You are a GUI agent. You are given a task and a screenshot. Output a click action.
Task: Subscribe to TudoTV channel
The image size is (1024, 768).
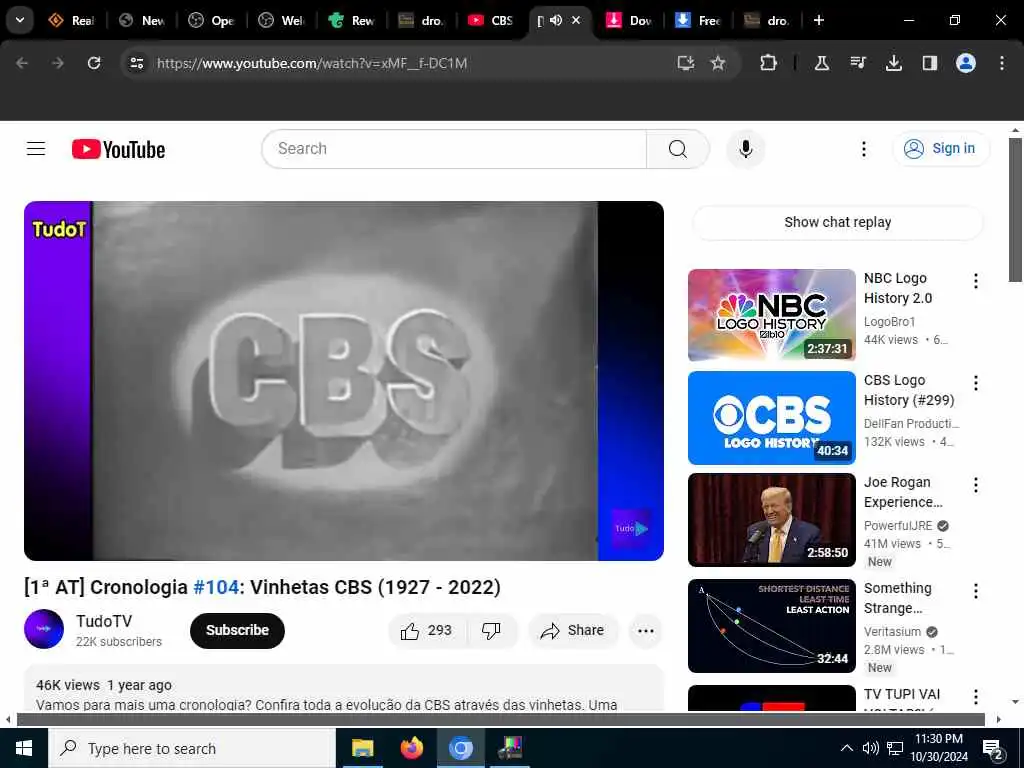(x=237, y=630)
